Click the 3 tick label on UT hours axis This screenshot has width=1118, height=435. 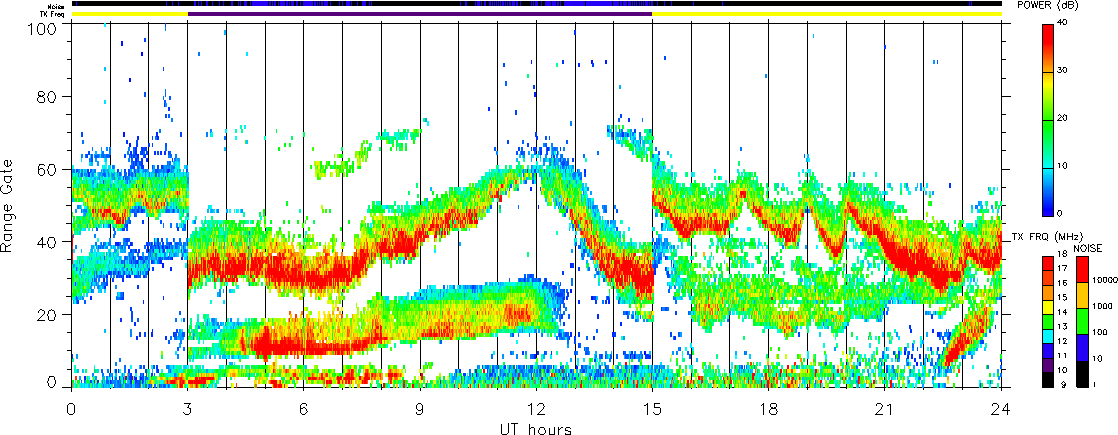188,409
